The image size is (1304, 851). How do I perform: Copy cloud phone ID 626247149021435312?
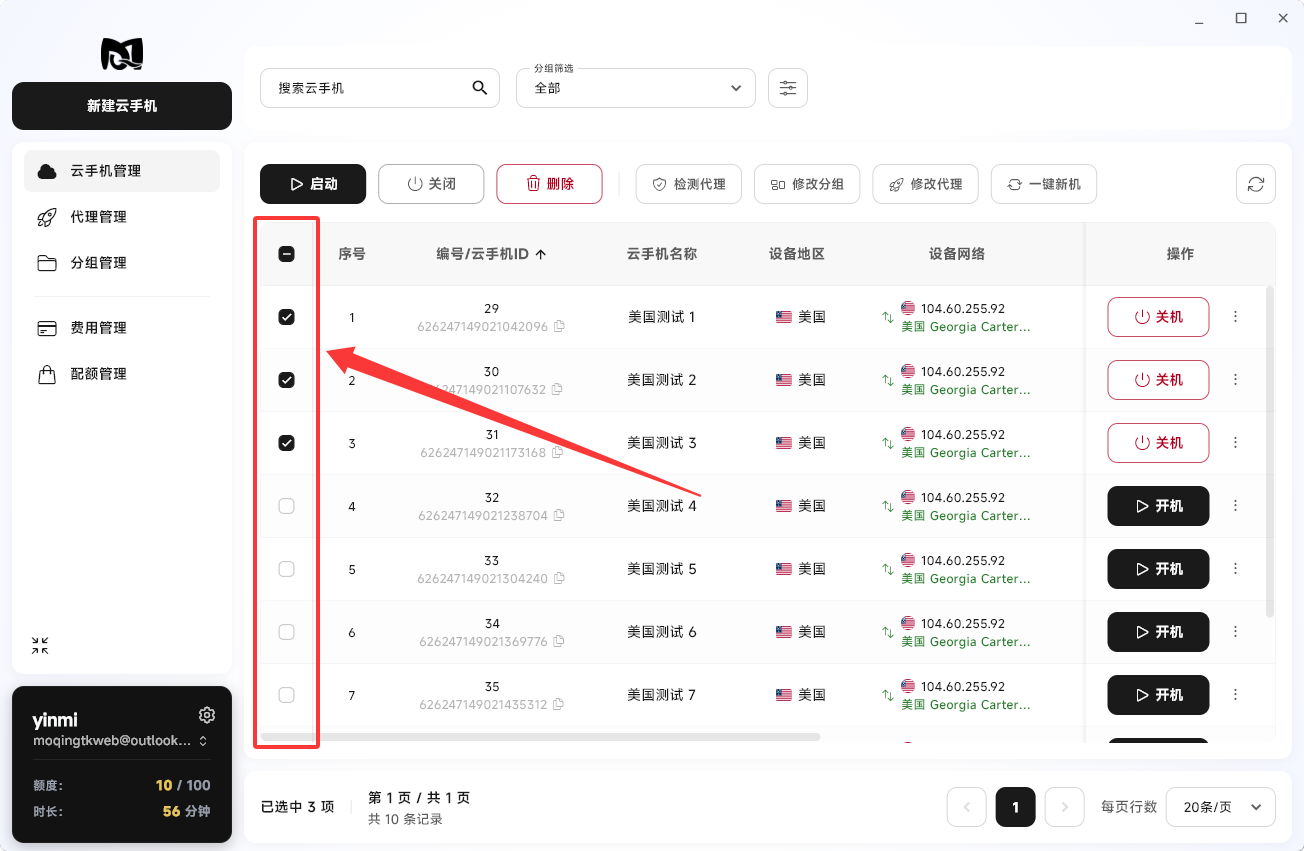coord(559,704)
